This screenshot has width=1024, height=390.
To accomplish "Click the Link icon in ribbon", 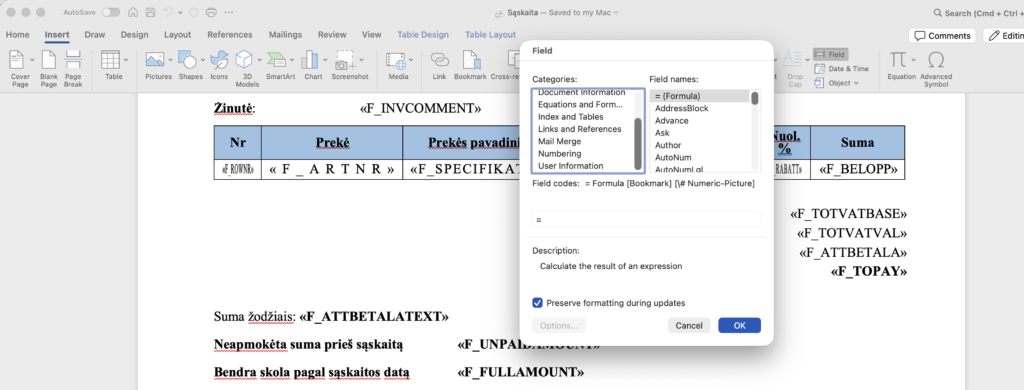I will tap(440, 60).
